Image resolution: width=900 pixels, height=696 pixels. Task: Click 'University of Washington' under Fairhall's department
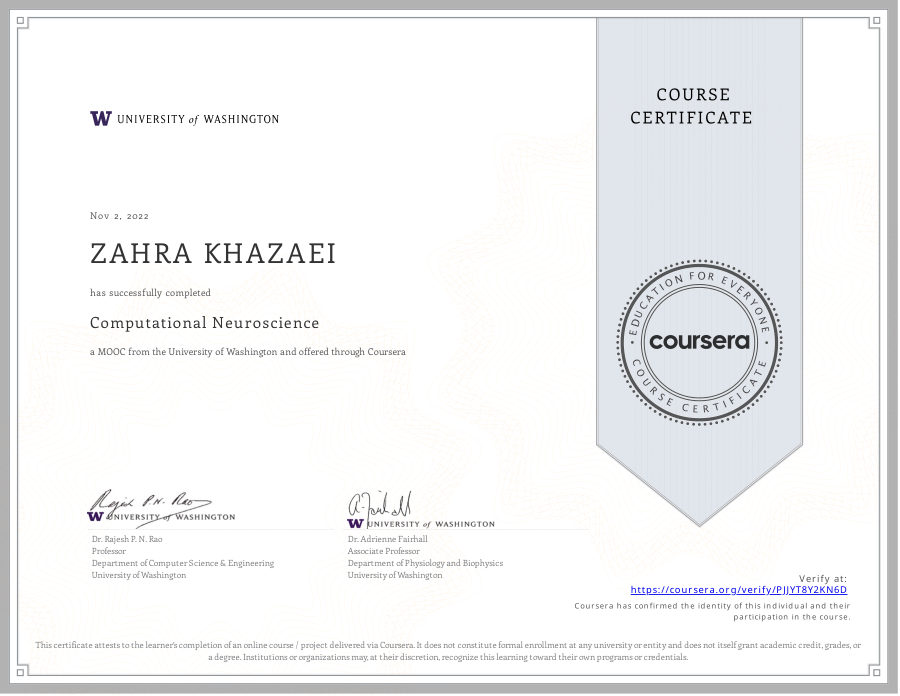point(395,575)
